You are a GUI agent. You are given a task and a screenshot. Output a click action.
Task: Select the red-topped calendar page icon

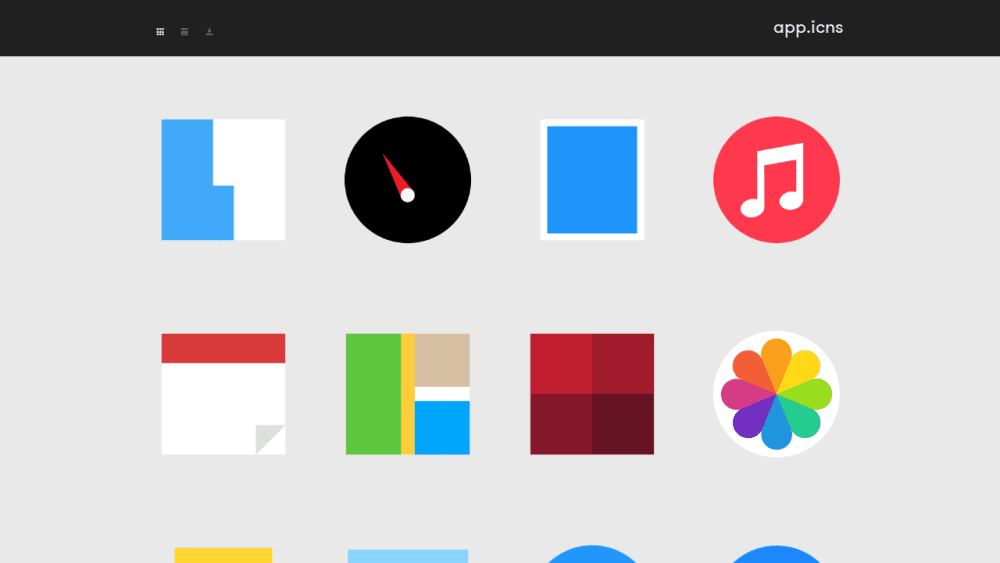click(223, 394)
